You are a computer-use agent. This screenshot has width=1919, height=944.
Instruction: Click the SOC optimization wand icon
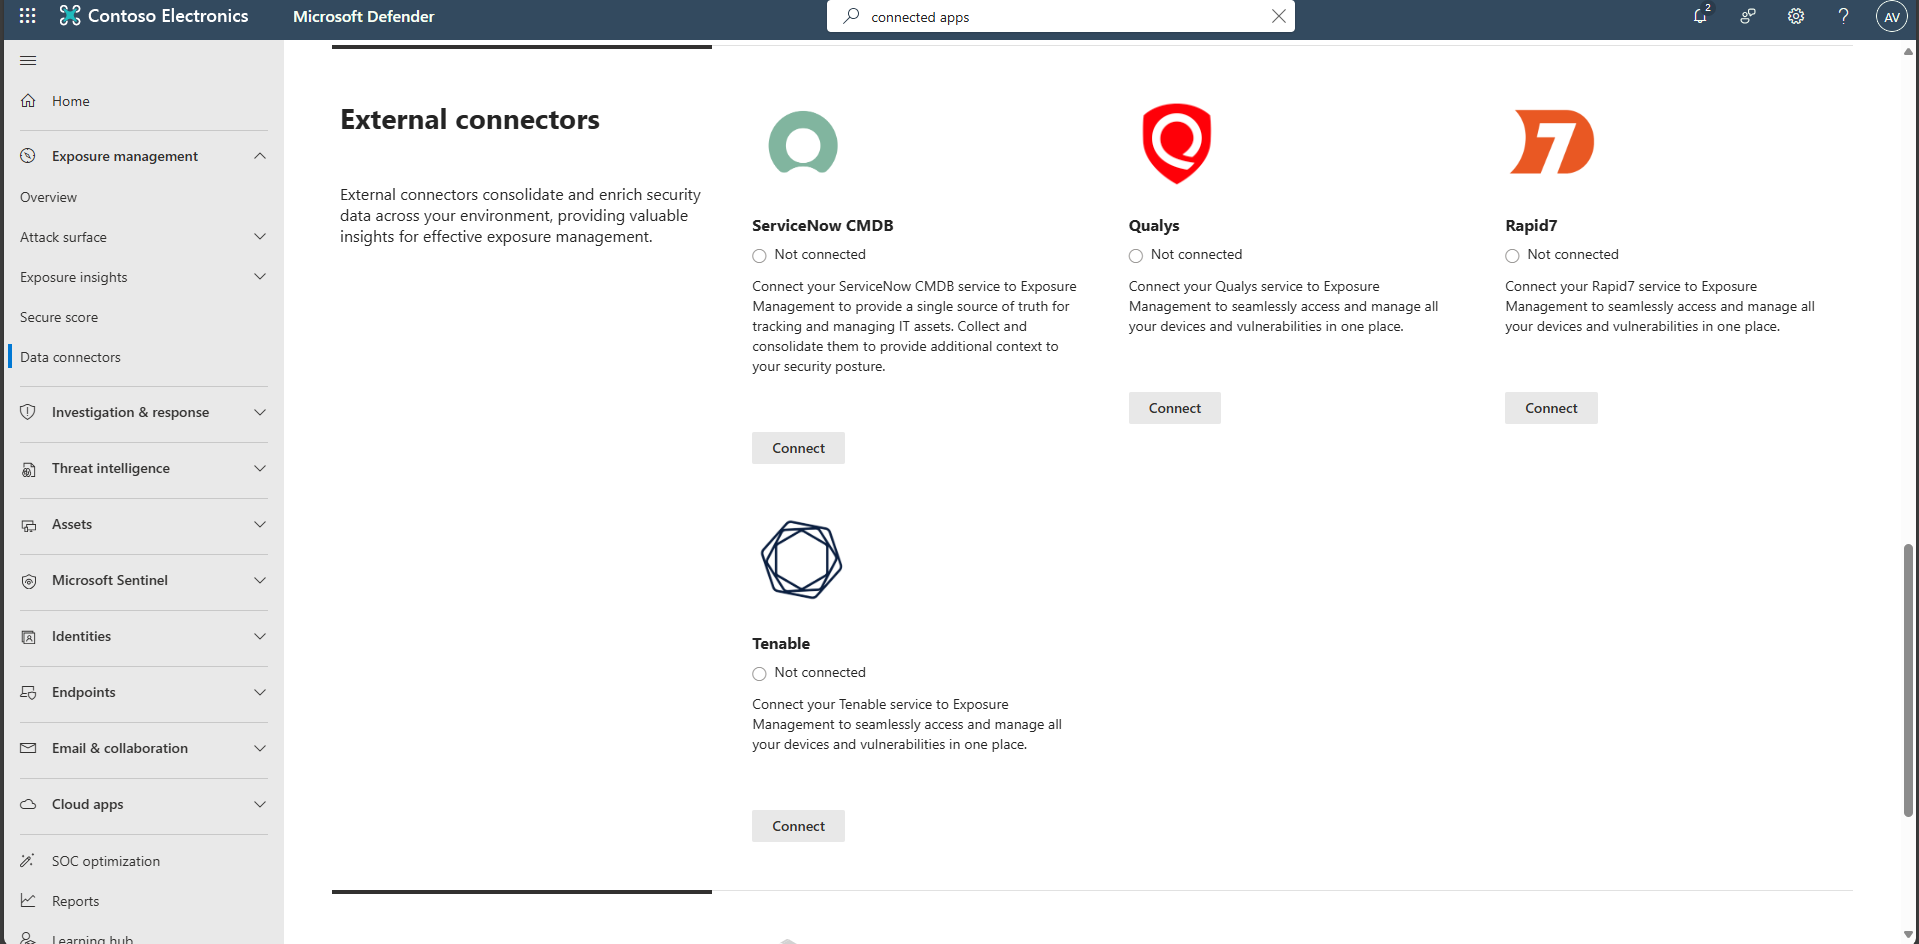point(28,861)
